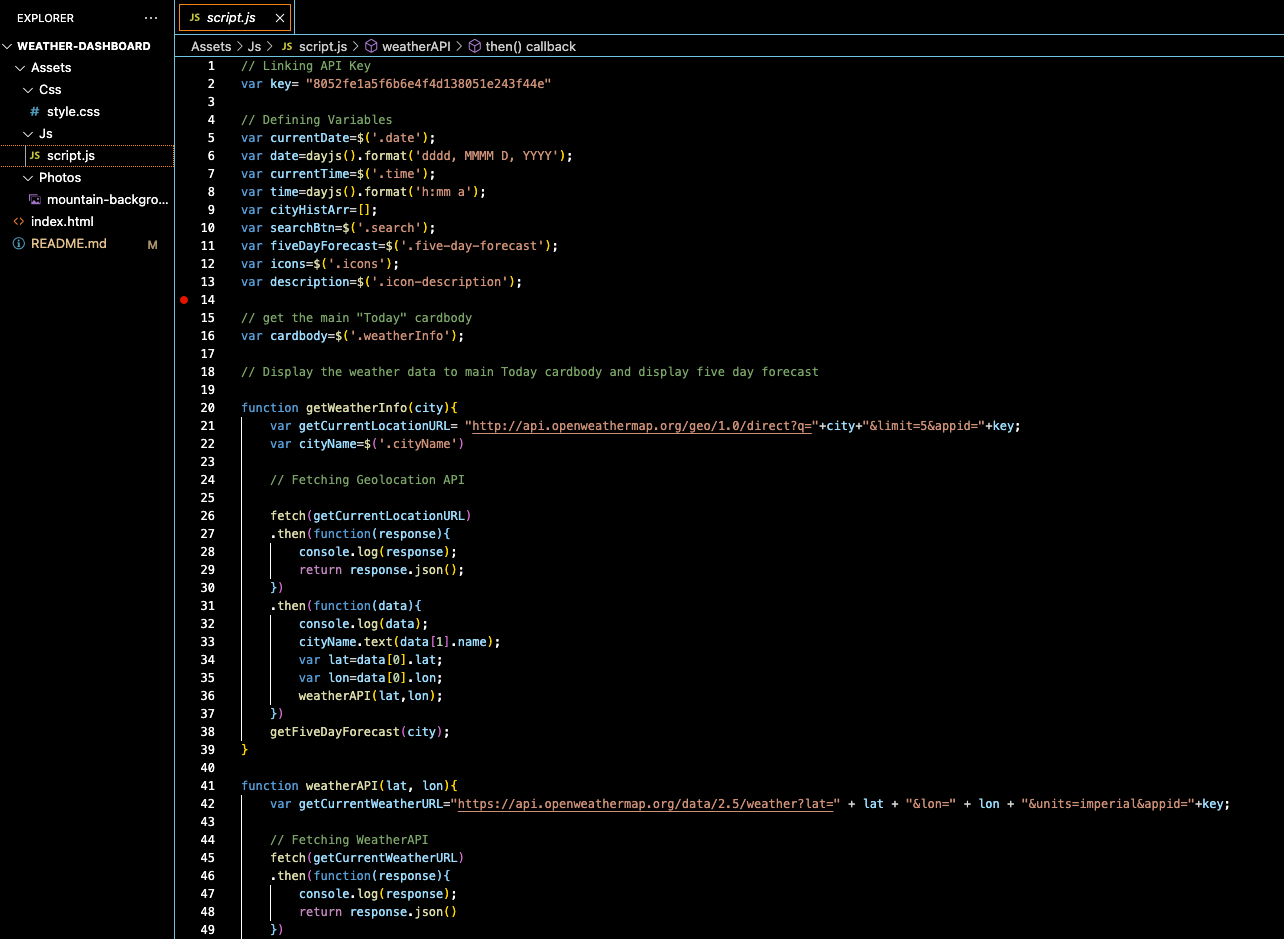This screenshot has width=1284, height=939.
Task: Select Assets in the breadcrumb path
Action: 211,47
